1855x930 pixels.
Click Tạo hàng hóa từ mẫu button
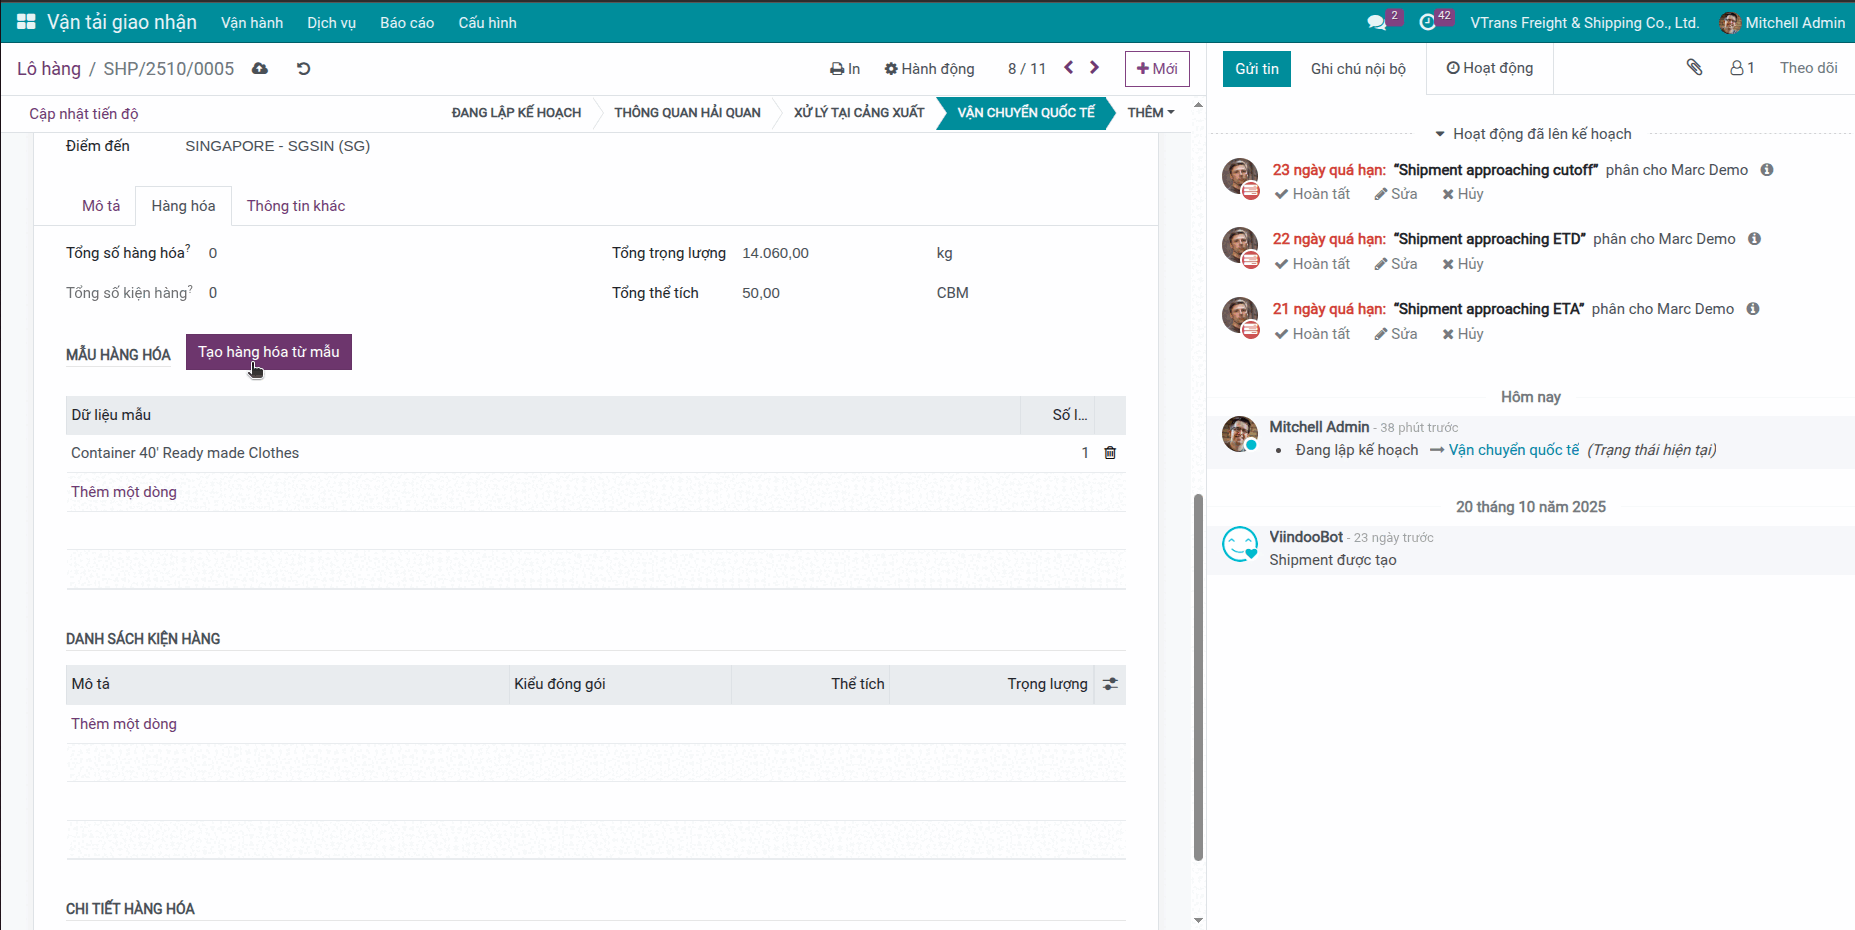click(268, 352)
